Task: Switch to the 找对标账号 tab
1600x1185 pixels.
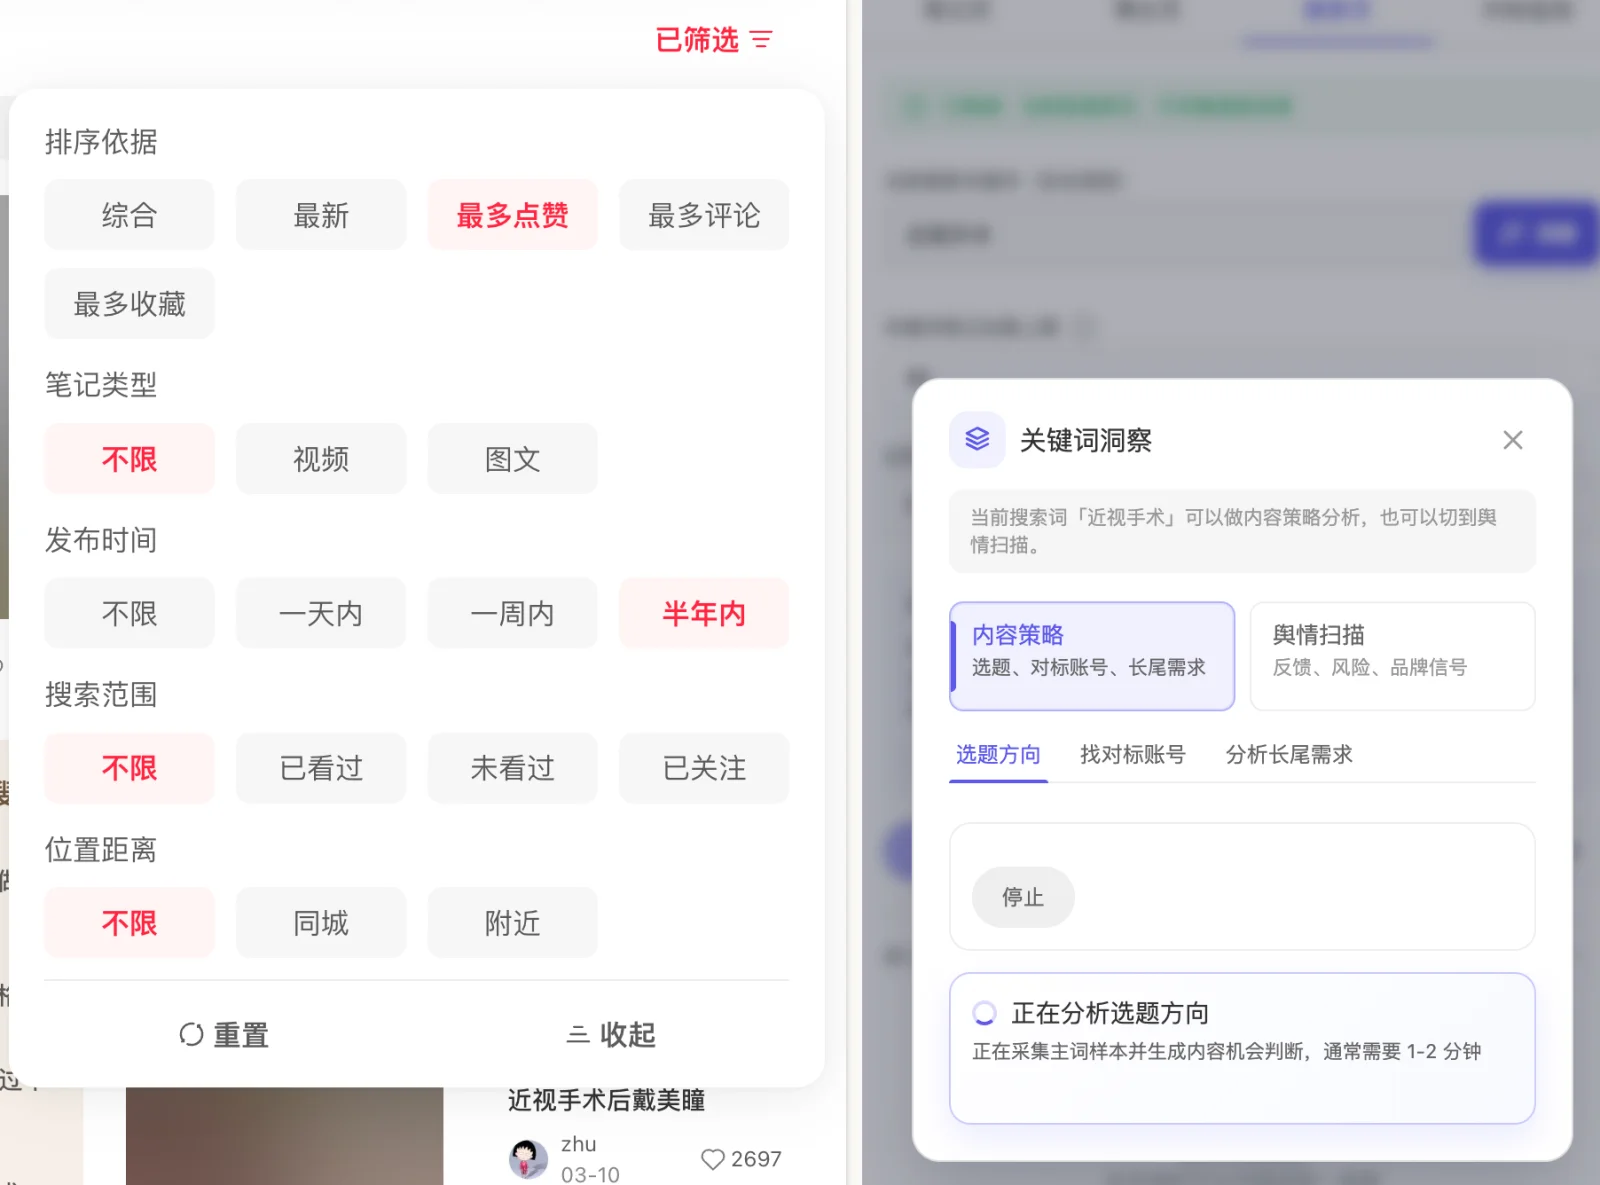Action: point(1132,755)
